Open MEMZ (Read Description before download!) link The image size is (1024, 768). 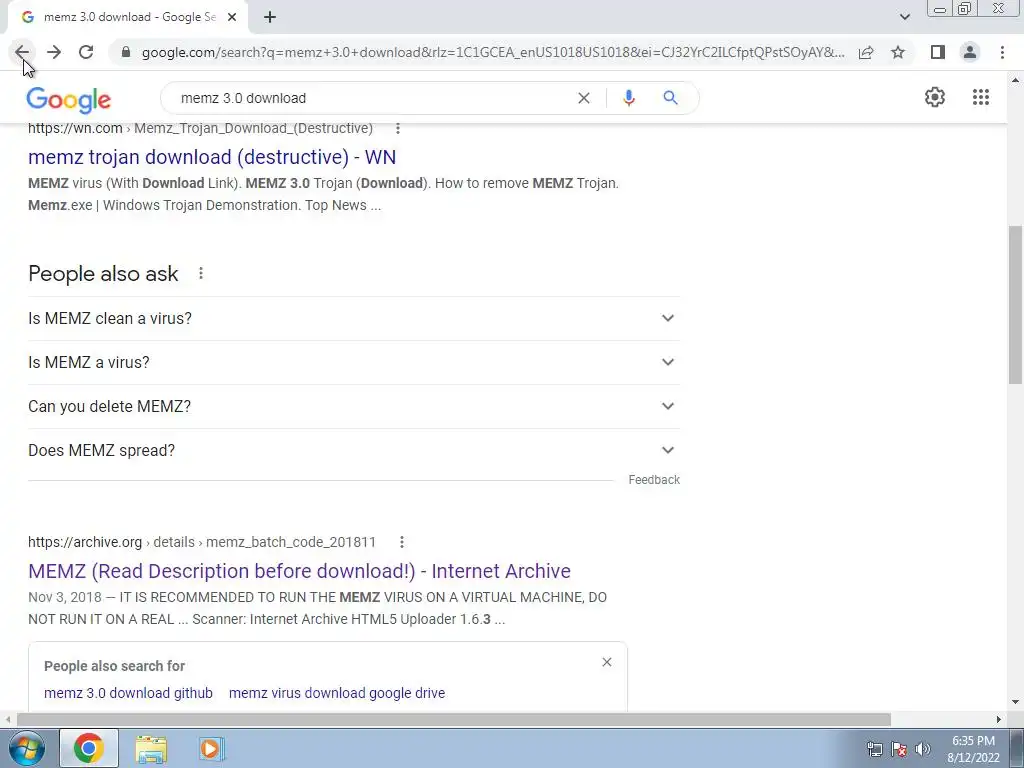tap(299, 571)
